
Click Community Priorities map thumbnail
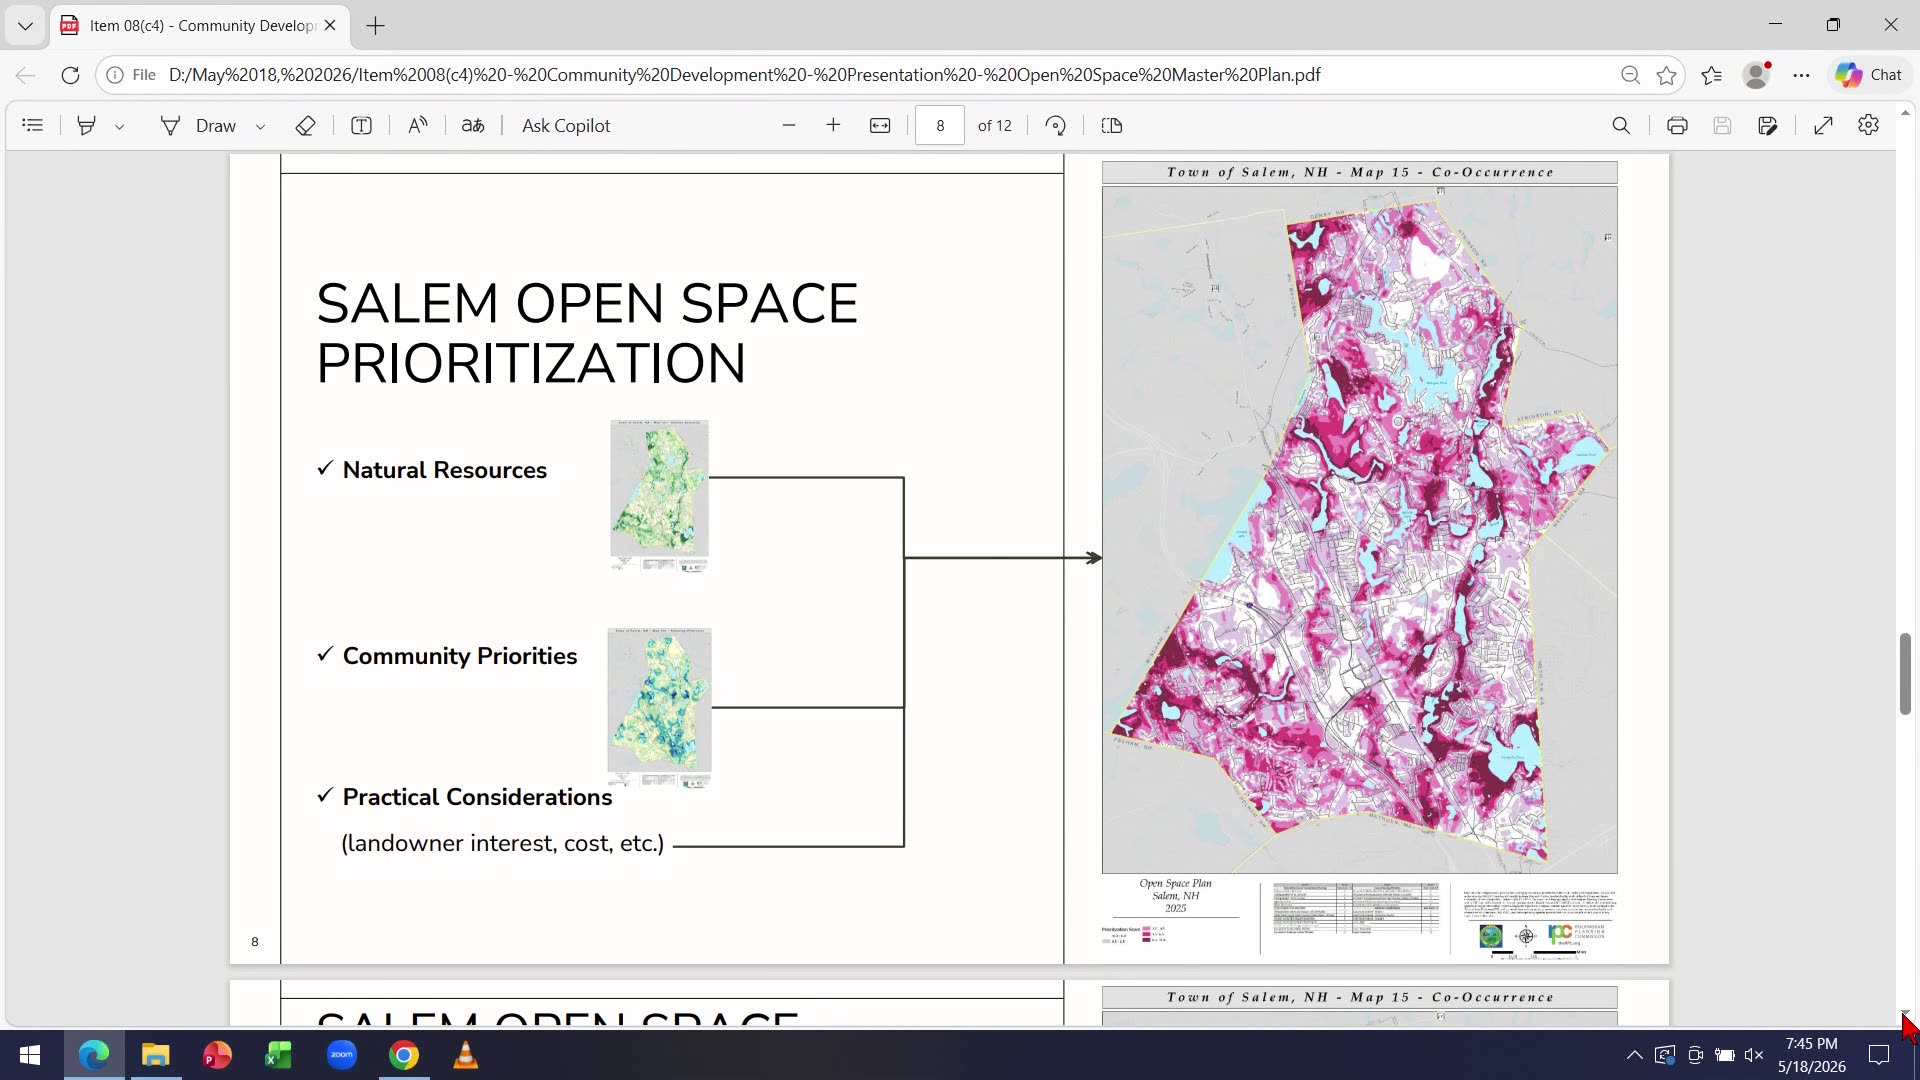659,708
